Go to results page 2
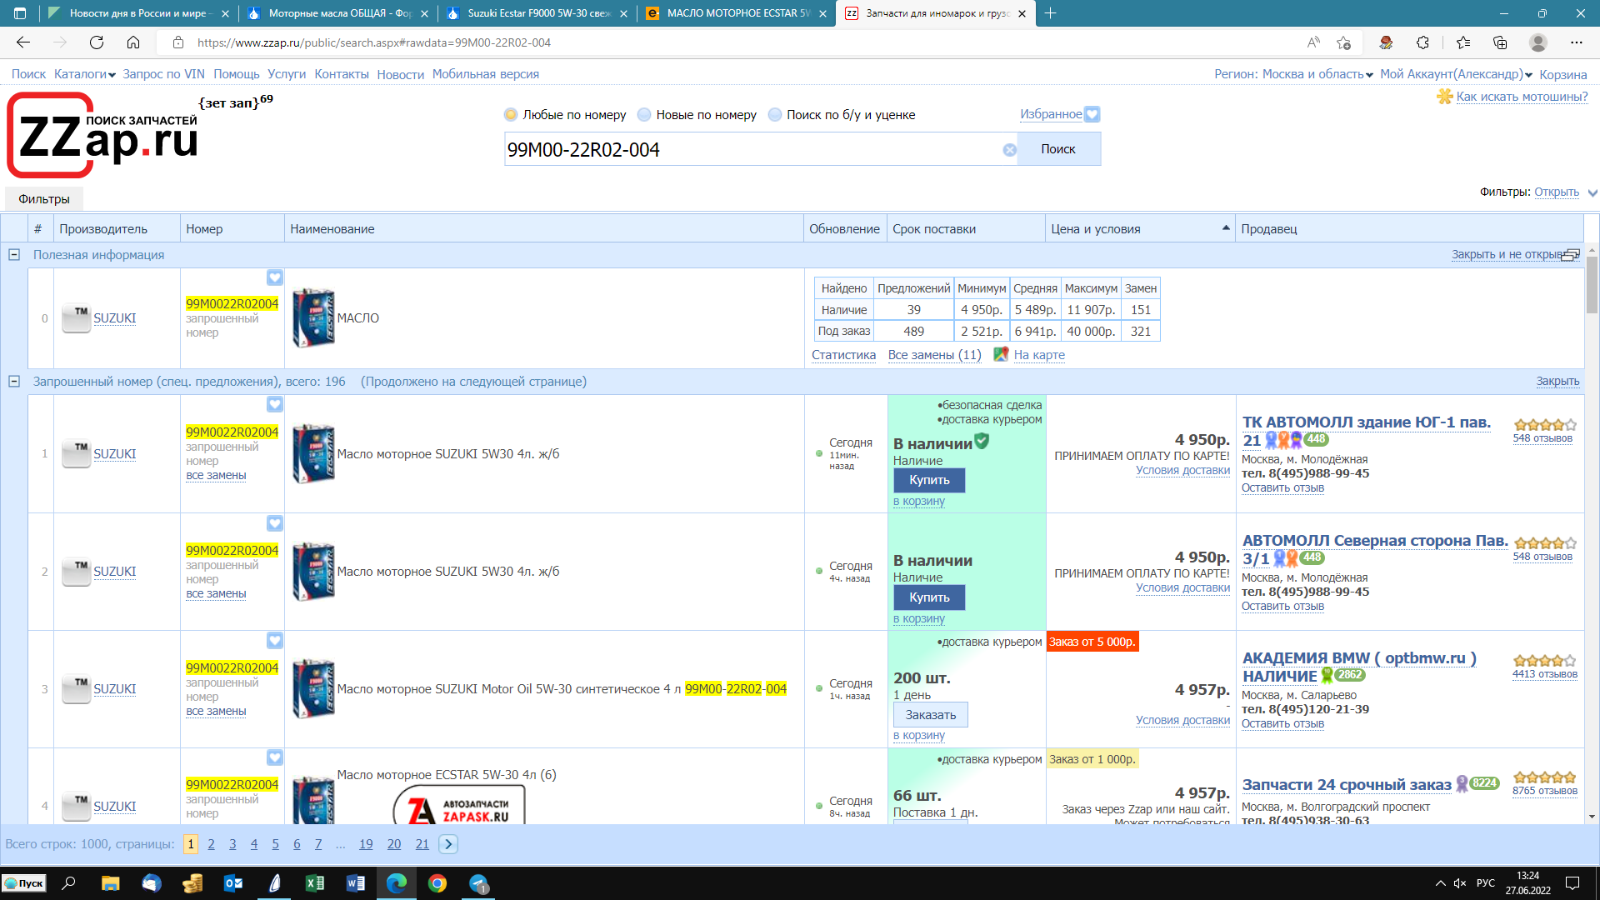The height and width of the screenshot is (900, 1600). (211, 844)
